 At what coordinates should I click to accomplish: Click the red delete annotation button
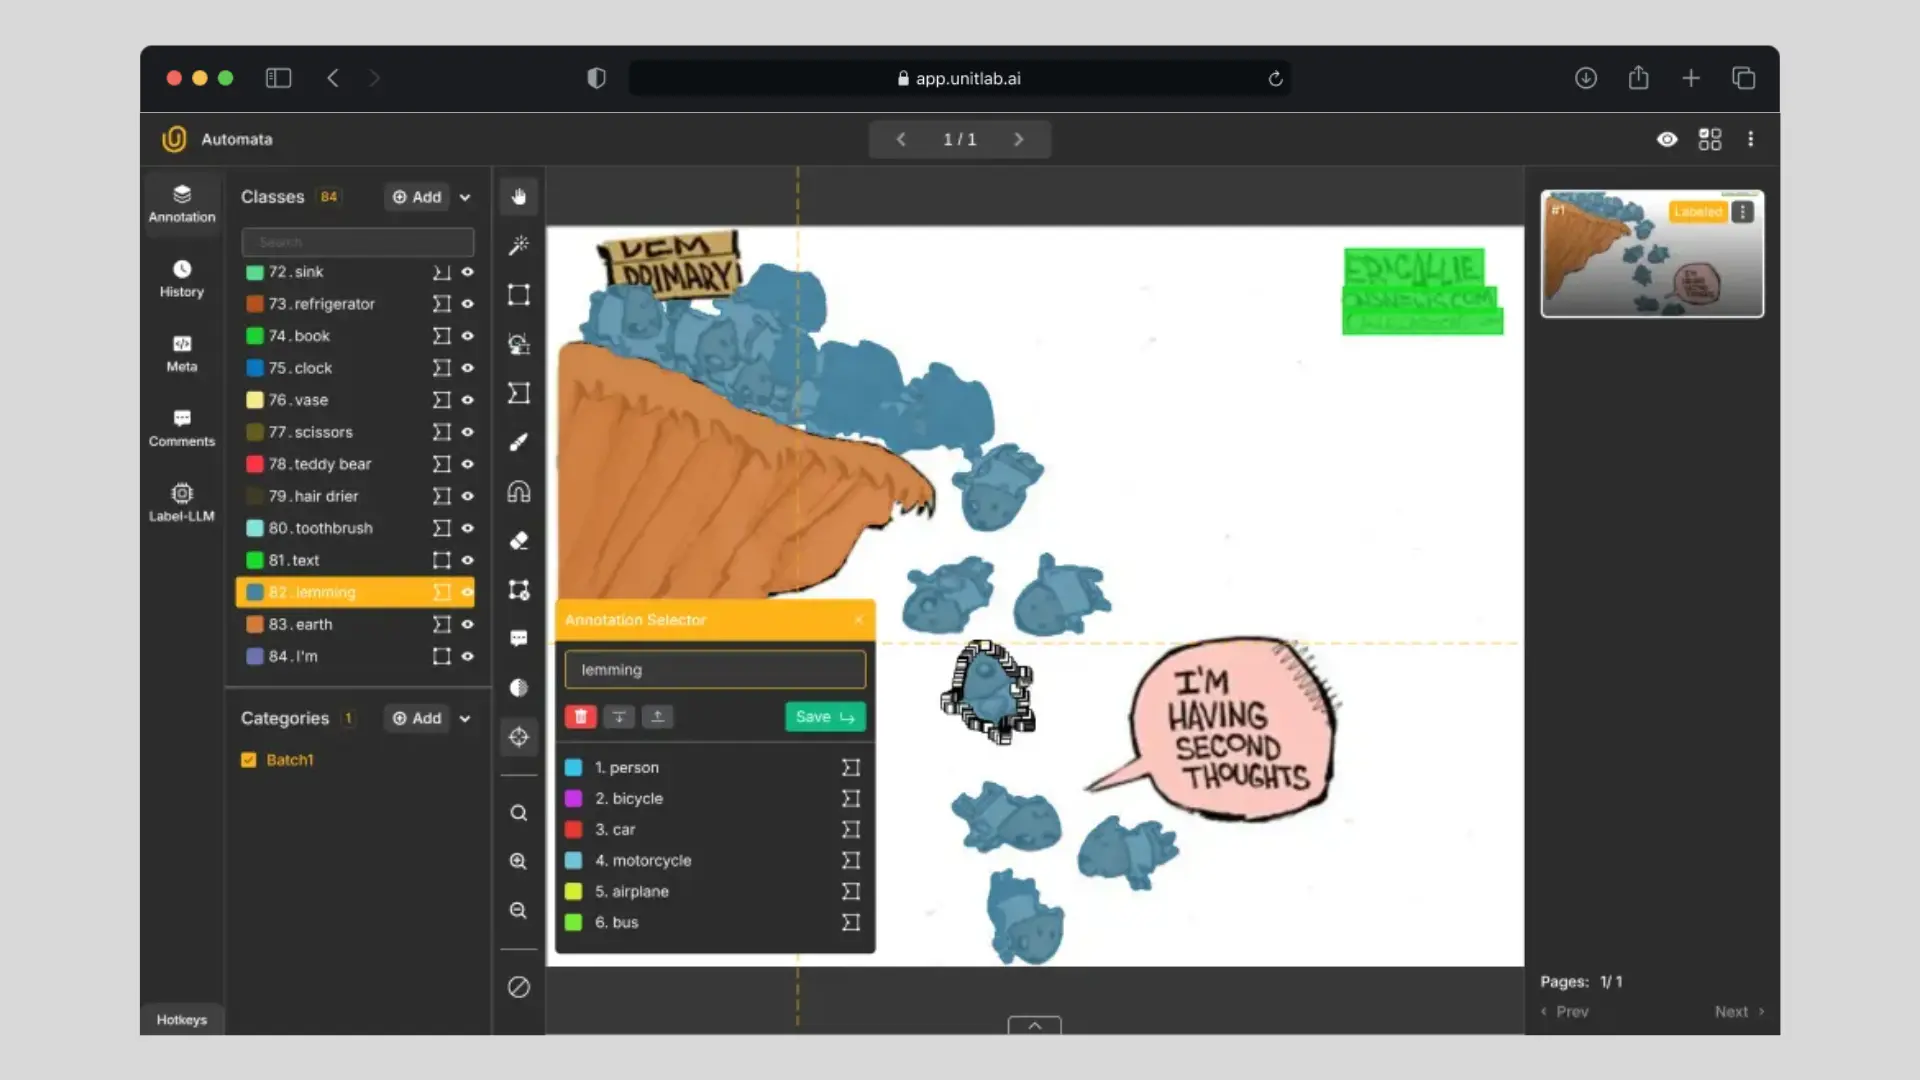pyautogui.click(x=580, y=717)
